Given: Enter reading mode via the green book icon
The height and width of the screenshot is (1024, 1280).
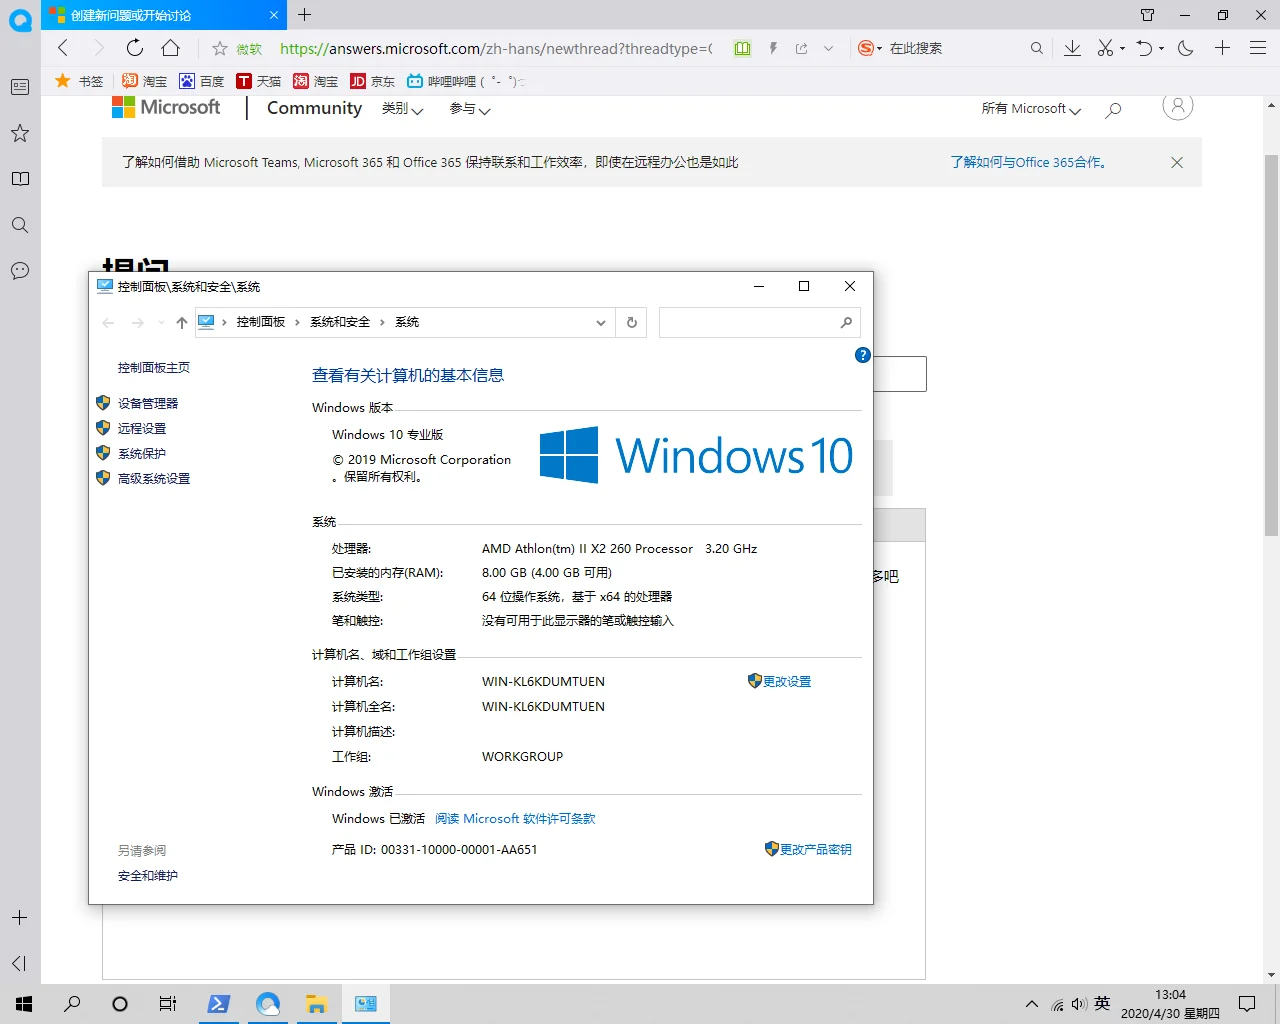Looking at the screenshot, I should pos(742,48).
